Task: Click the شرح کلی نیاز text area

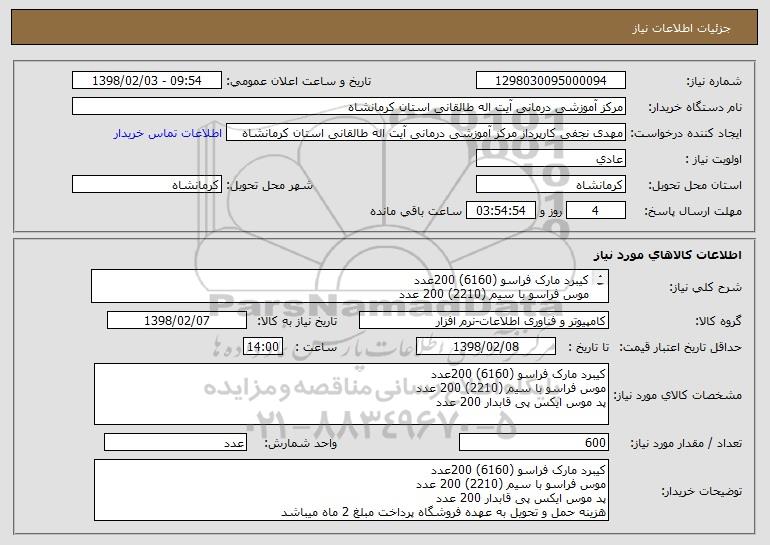Action: click(350, 286)
